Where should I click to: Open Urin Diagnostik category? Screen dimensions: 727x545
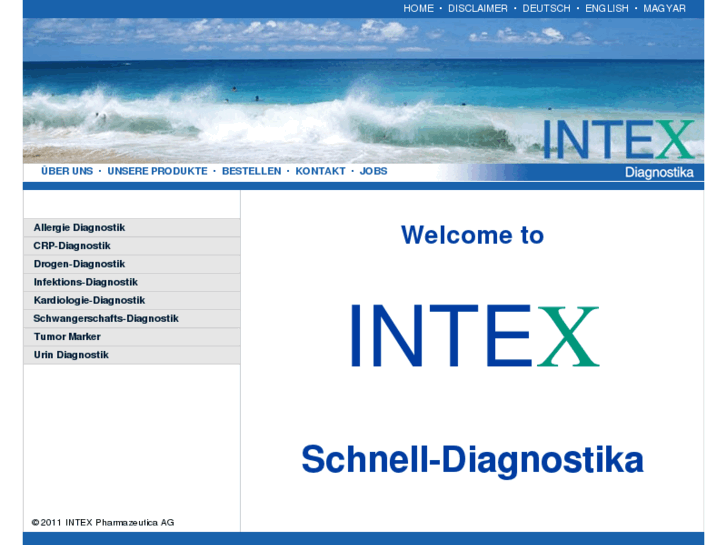coord(132,354)
